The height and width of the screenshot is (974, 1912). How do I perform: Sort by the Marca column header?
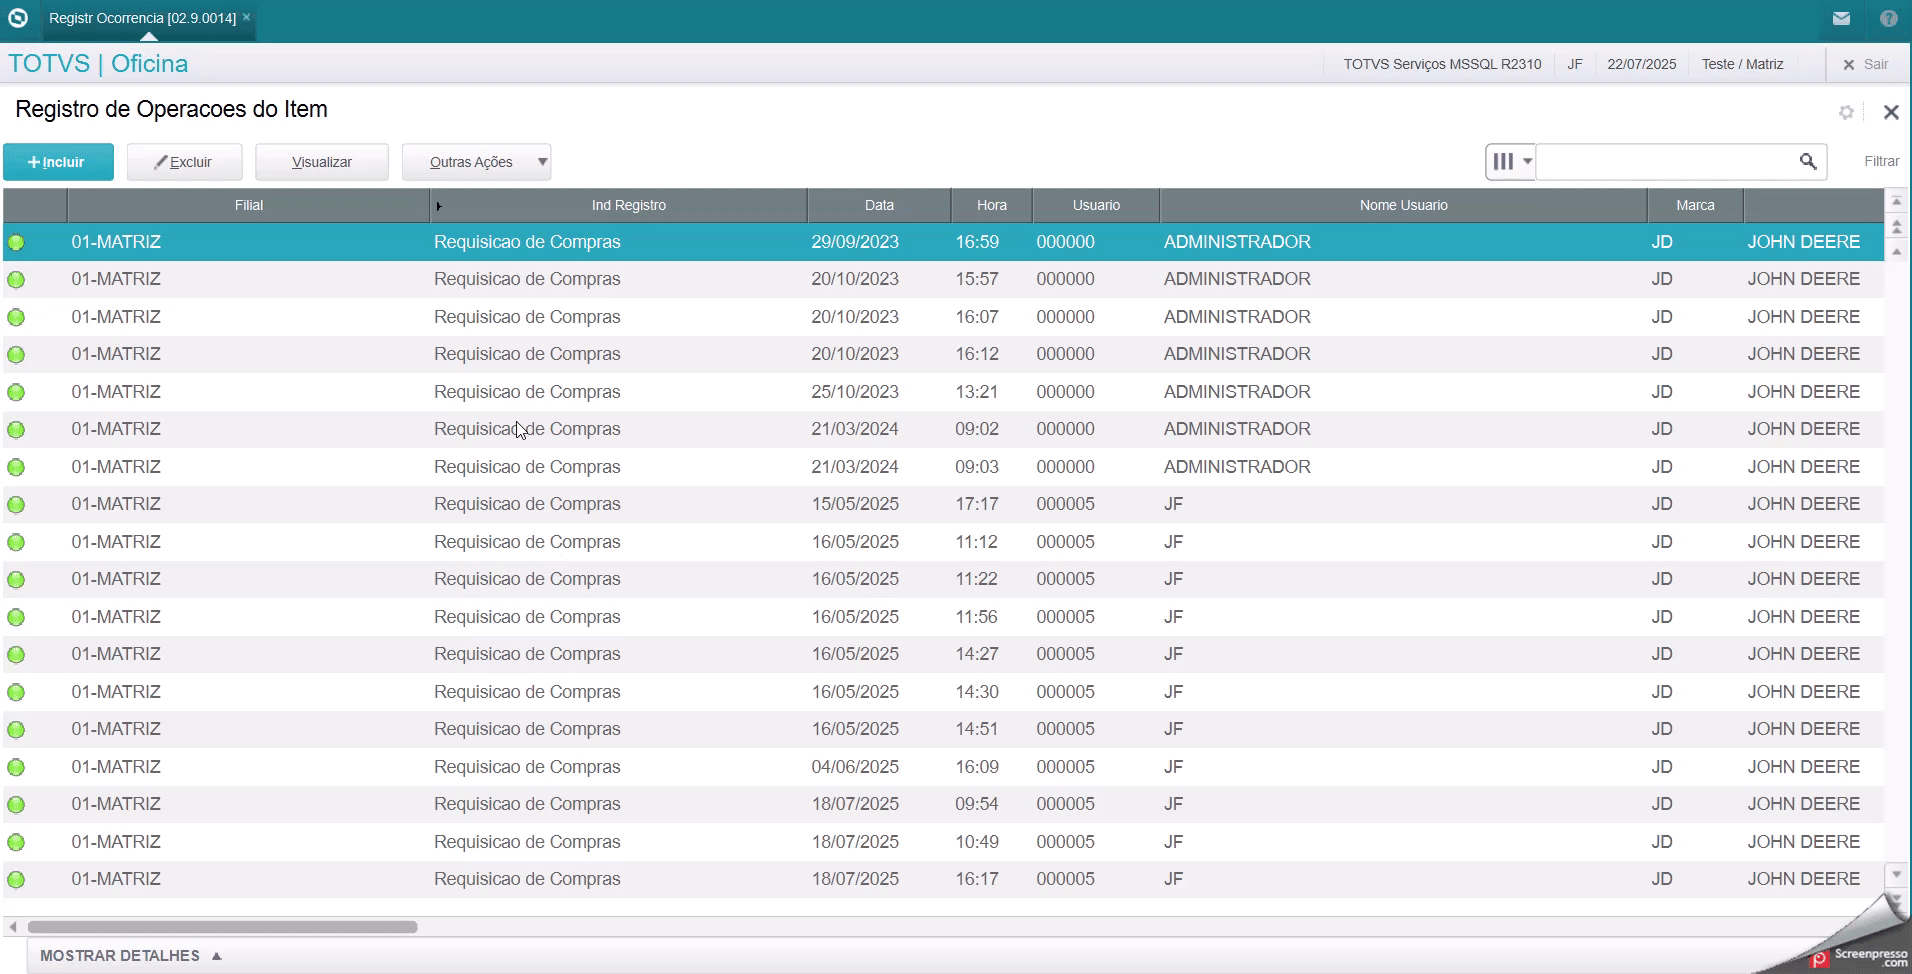pyautogui.click(x=1695, y=205)
